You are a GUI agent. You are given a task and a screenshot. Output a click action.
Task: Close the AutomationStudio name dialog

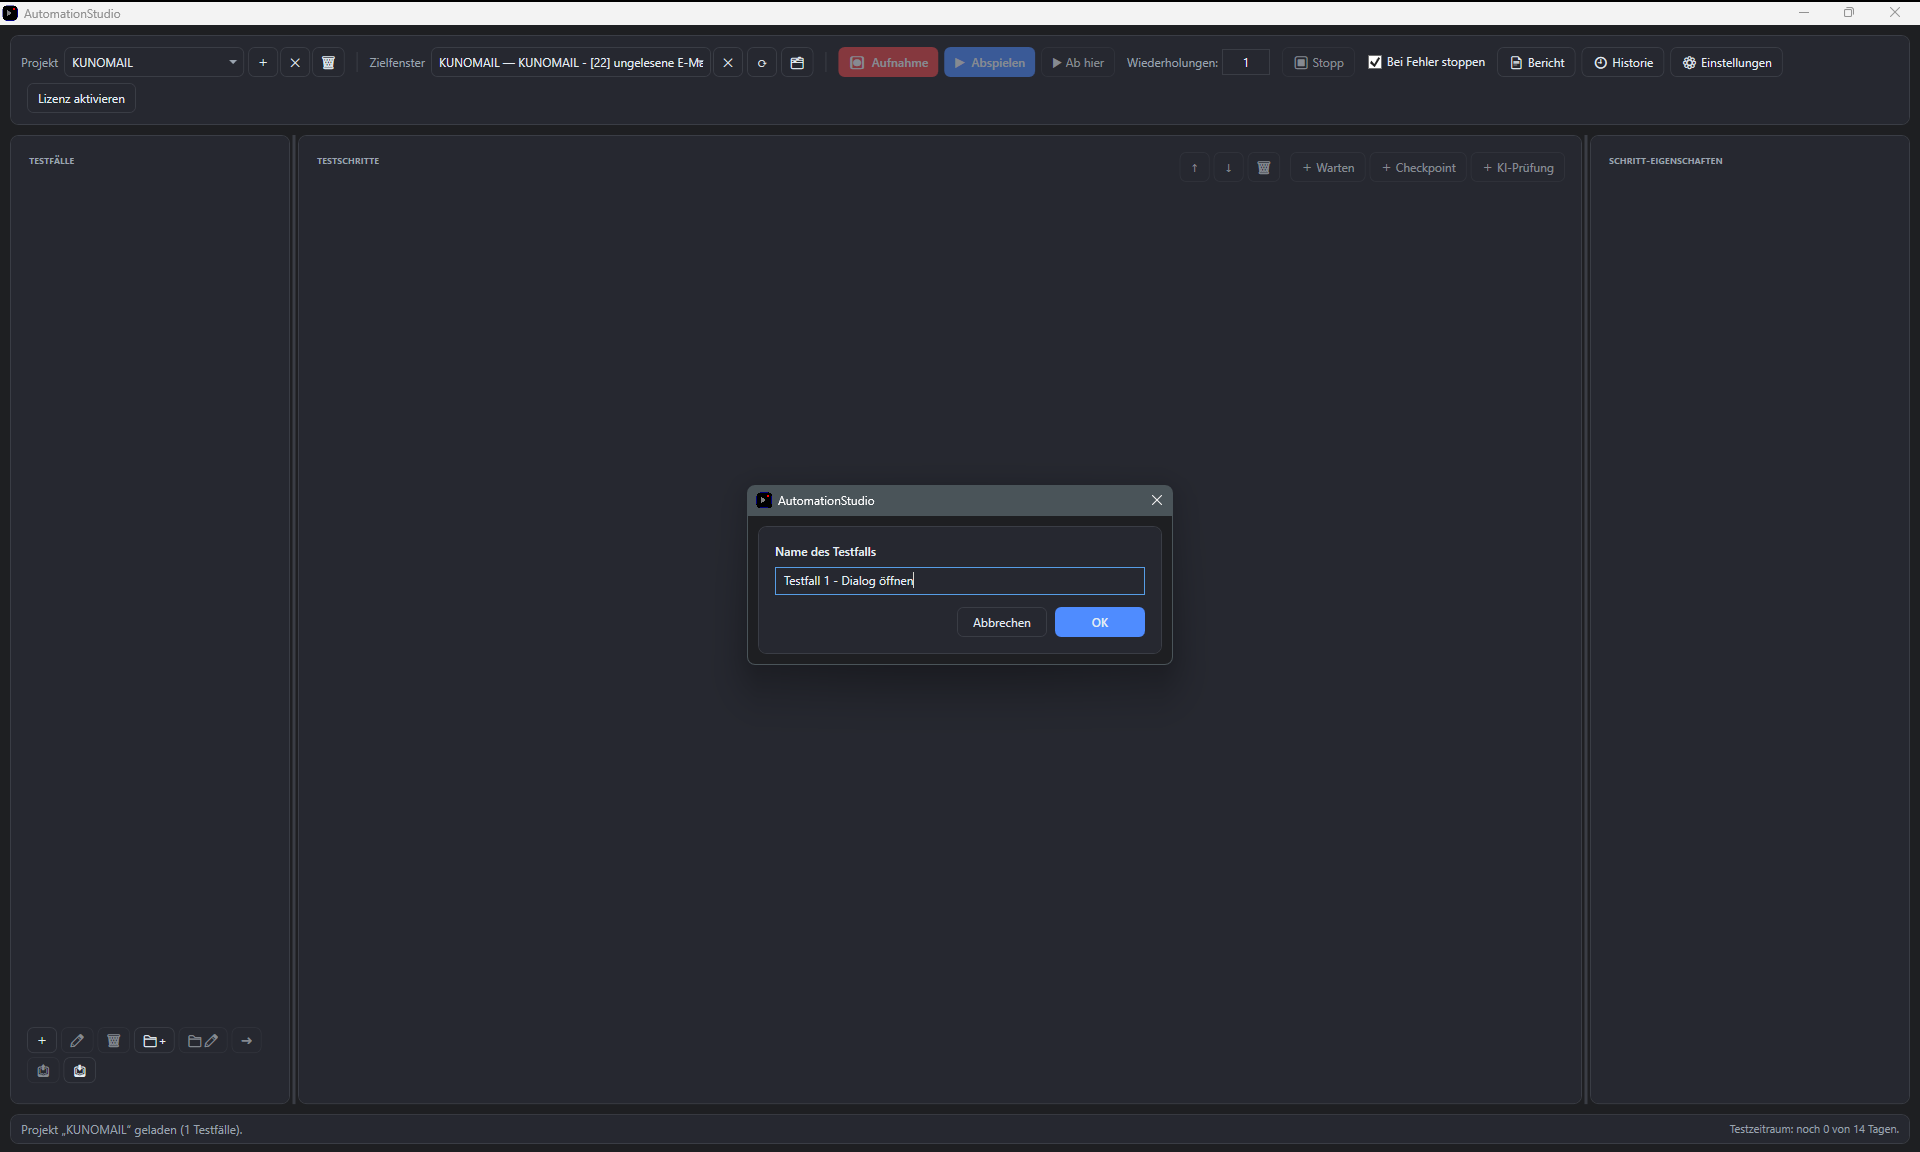click(x=1157, y=500)
